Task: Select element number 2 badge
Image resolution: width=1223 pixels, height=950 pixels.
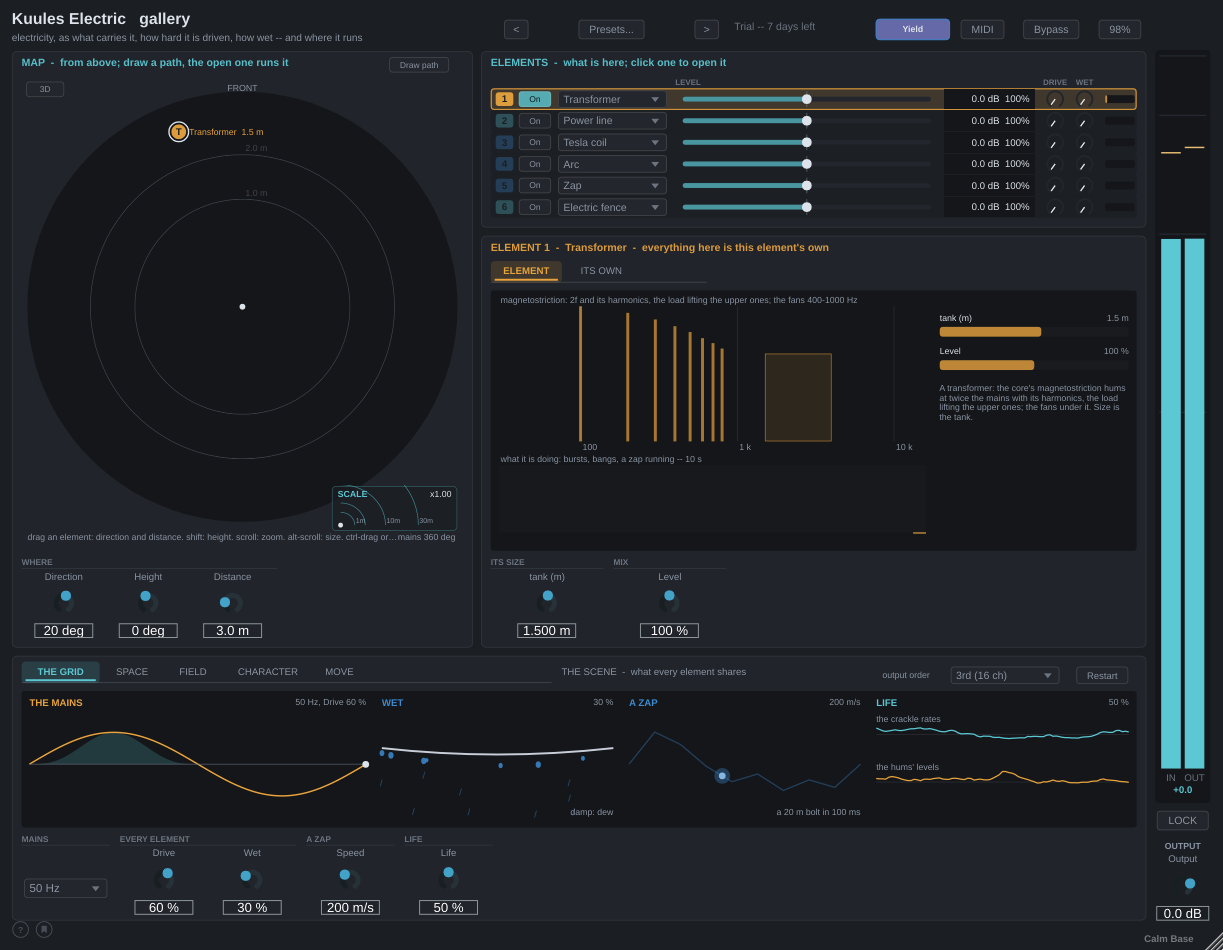Action: 504,121
